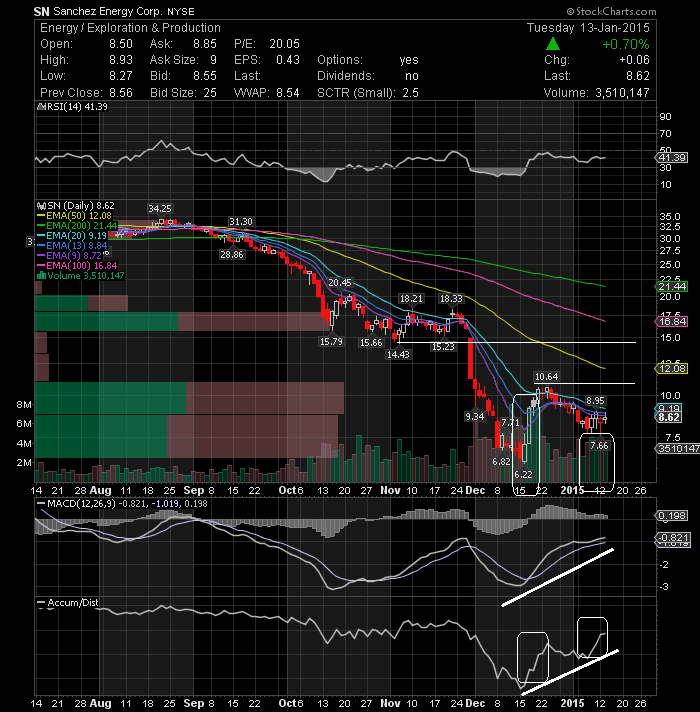Click the SN ticker symbol in header
700x712 pixels.
41,11
